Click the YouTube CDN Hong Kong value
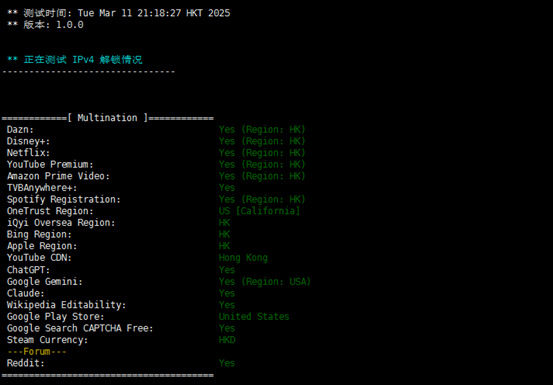Viewport: 553px width, 385px height. [243, 258]
